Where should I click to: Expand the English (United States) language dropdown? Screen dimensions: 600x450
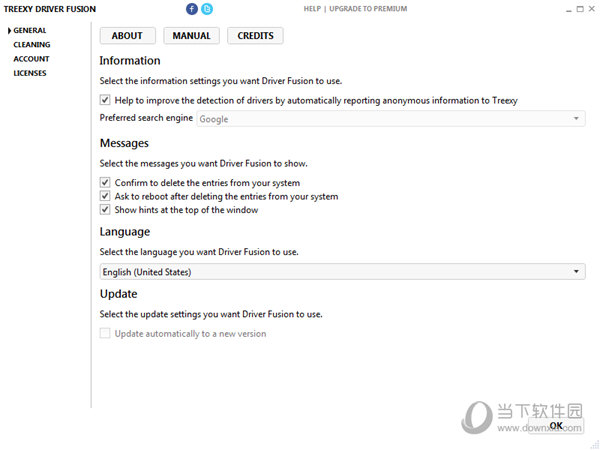[x=342, y=272]
